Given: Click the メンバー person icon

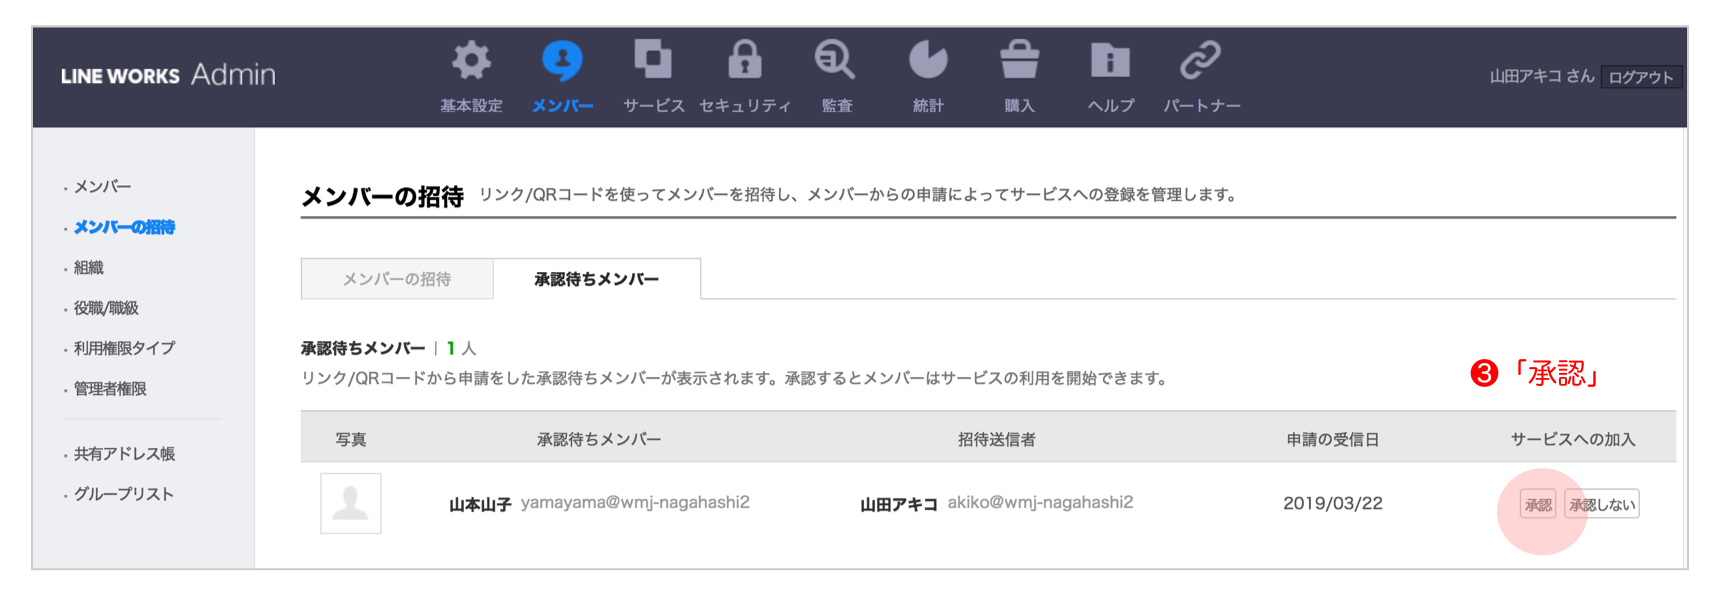Looking at the screenshot, I should tap(562, 61).
